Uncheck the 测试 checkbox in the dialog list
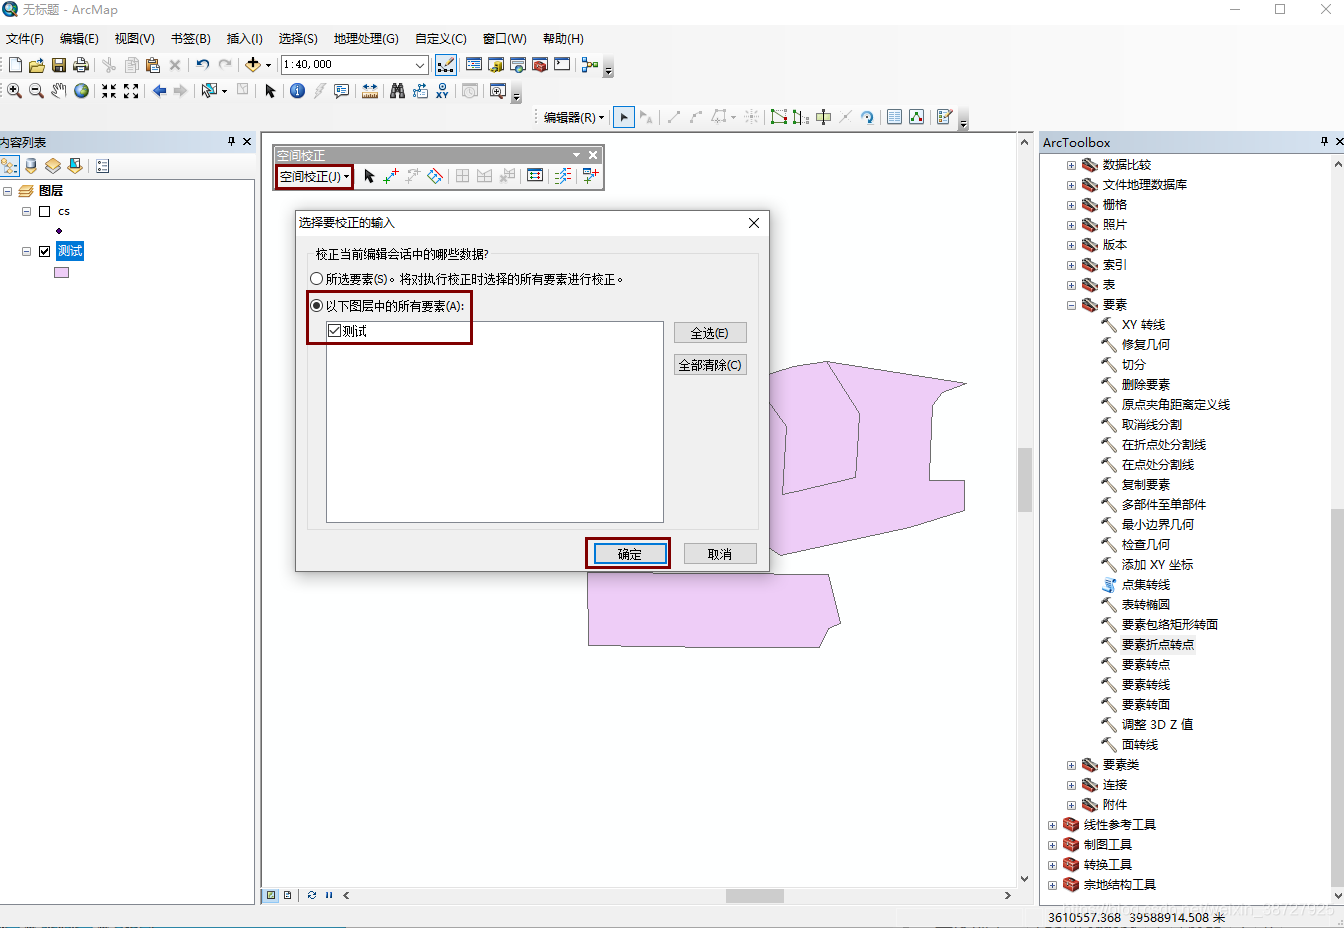This screenshot has width=1344, height=928. (334, 331)
